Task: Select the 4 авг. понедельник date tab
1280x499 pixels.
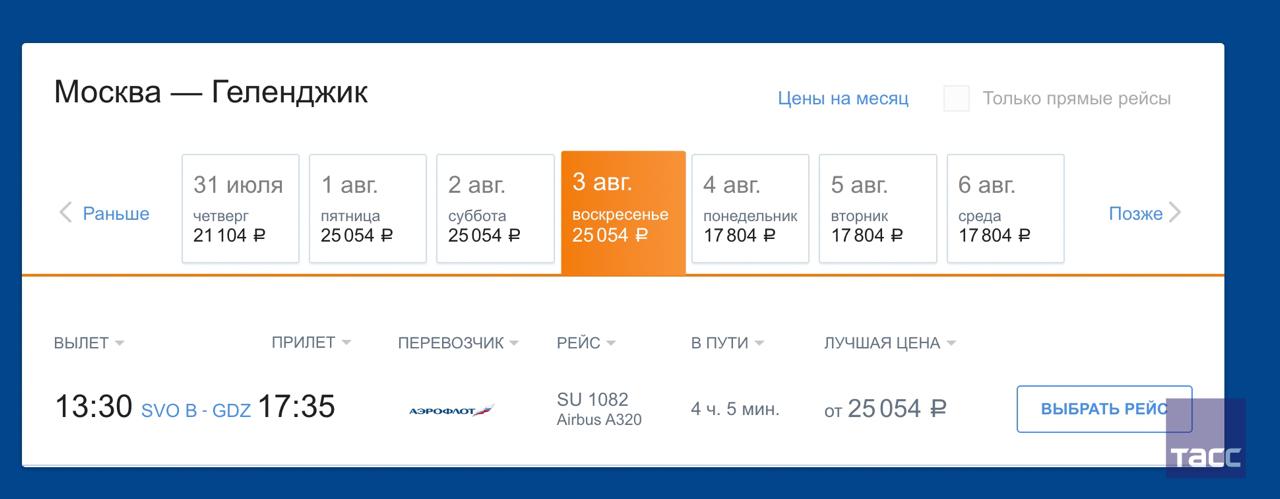Action: coord(750,209)
